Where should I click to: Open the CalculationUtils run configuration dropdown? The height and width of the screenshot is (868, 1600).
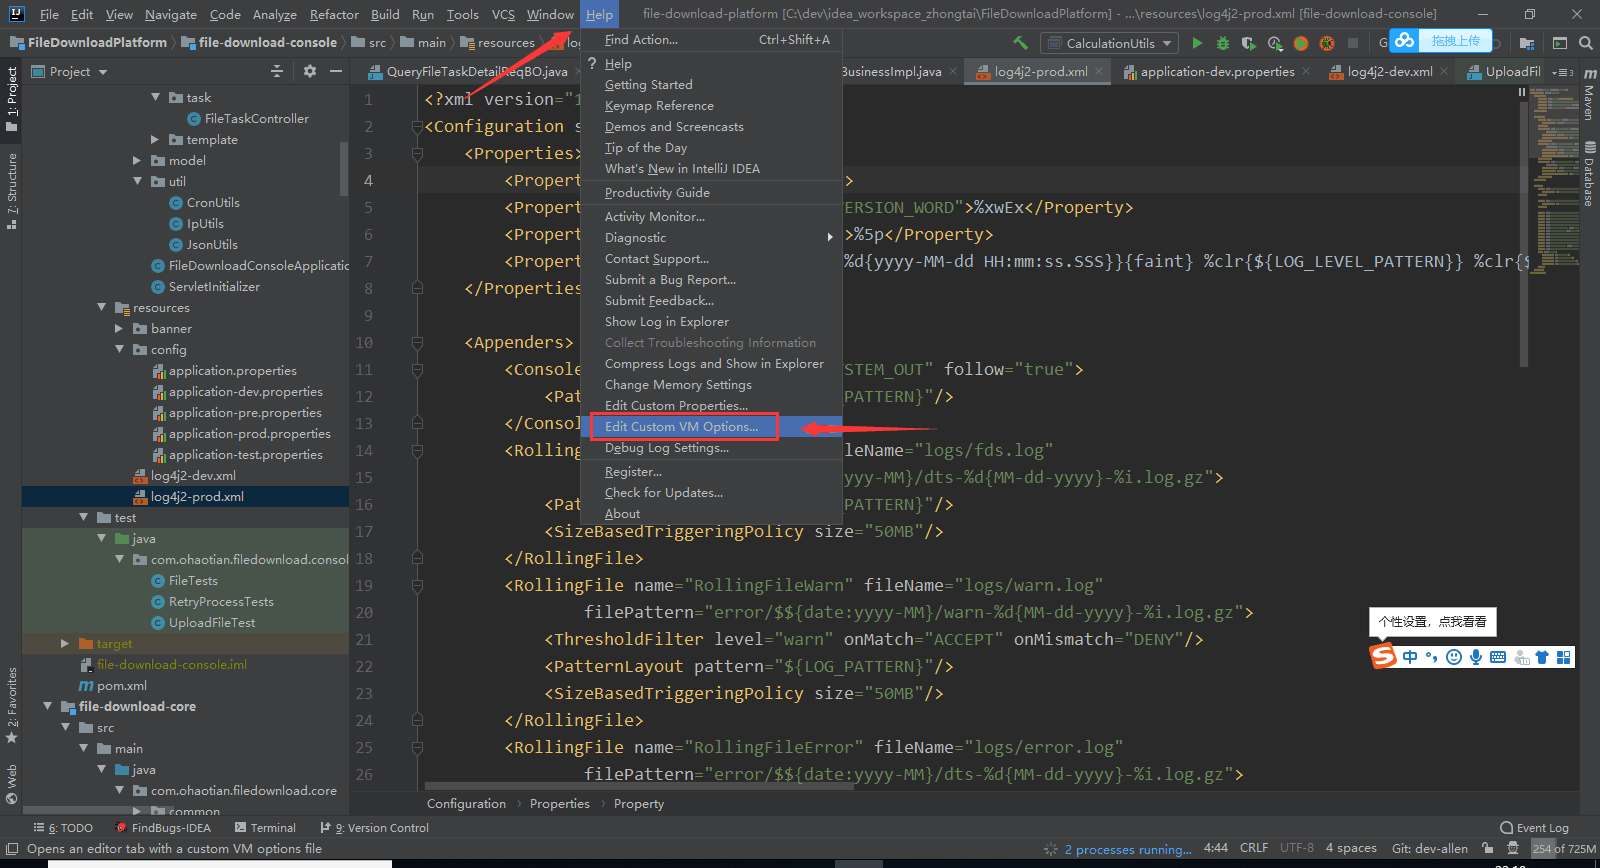click(x=1109, y=43)
